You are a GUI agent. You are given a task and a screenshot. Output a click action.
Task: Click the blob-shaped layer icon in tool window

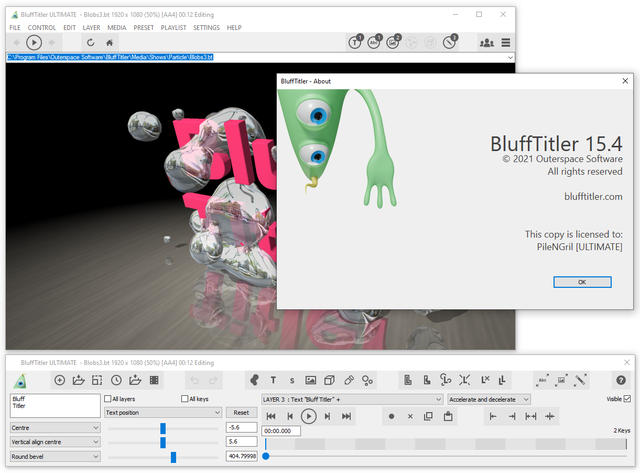click(254, 380)
